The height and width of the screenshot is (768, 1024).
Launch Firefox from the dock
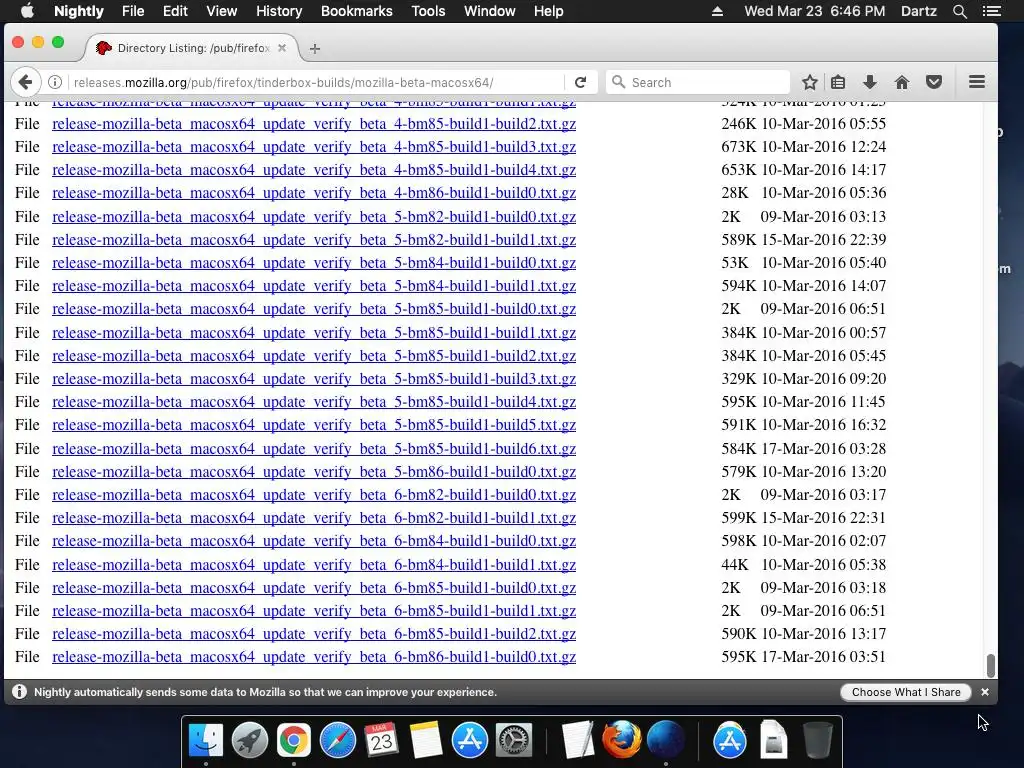621,741
